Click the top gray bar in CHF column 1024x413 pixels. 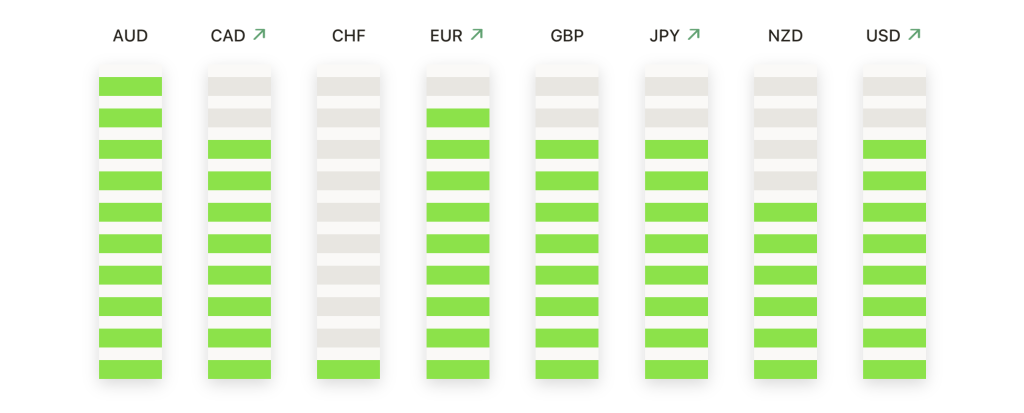tap(349, 86)
